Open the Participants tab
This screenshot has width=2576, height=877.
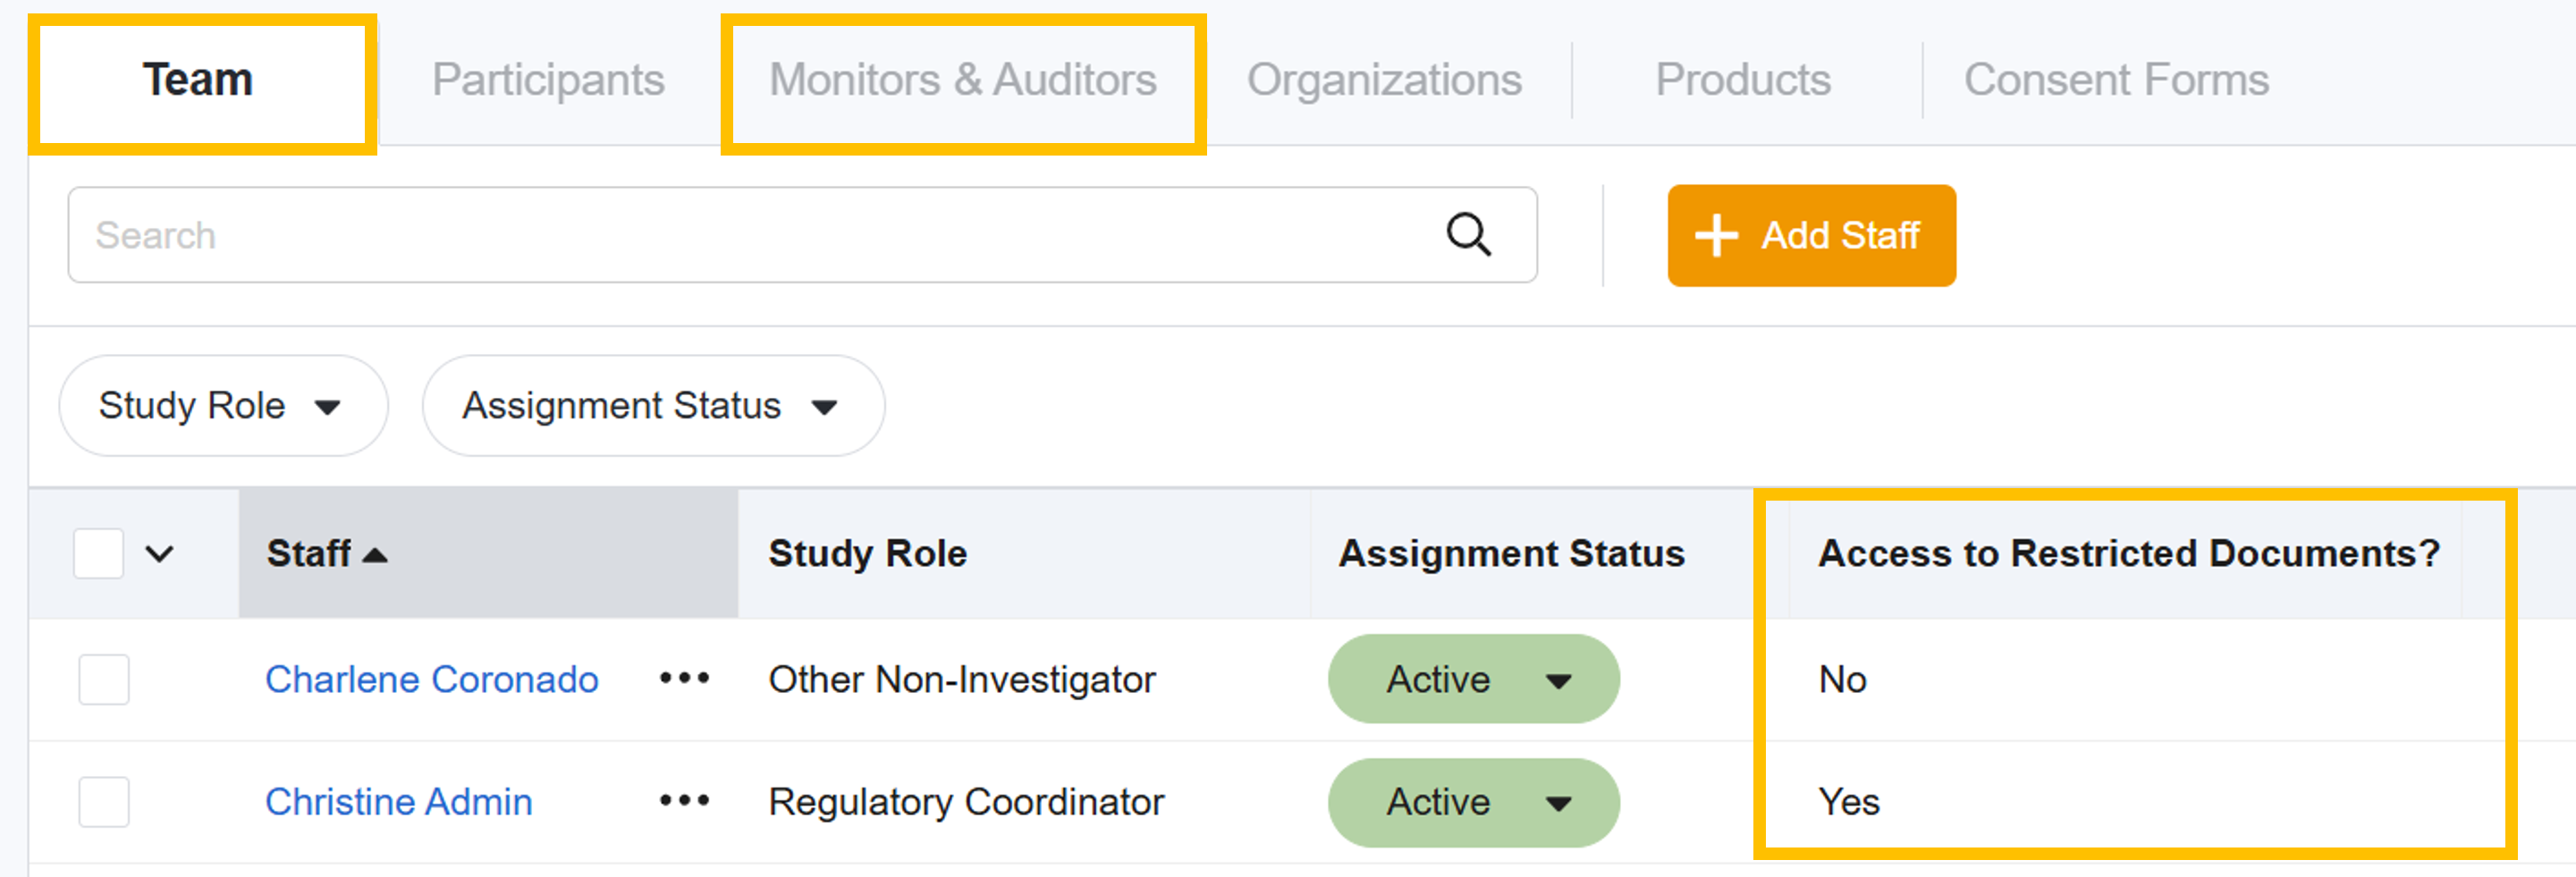click(x=548, y=80)
